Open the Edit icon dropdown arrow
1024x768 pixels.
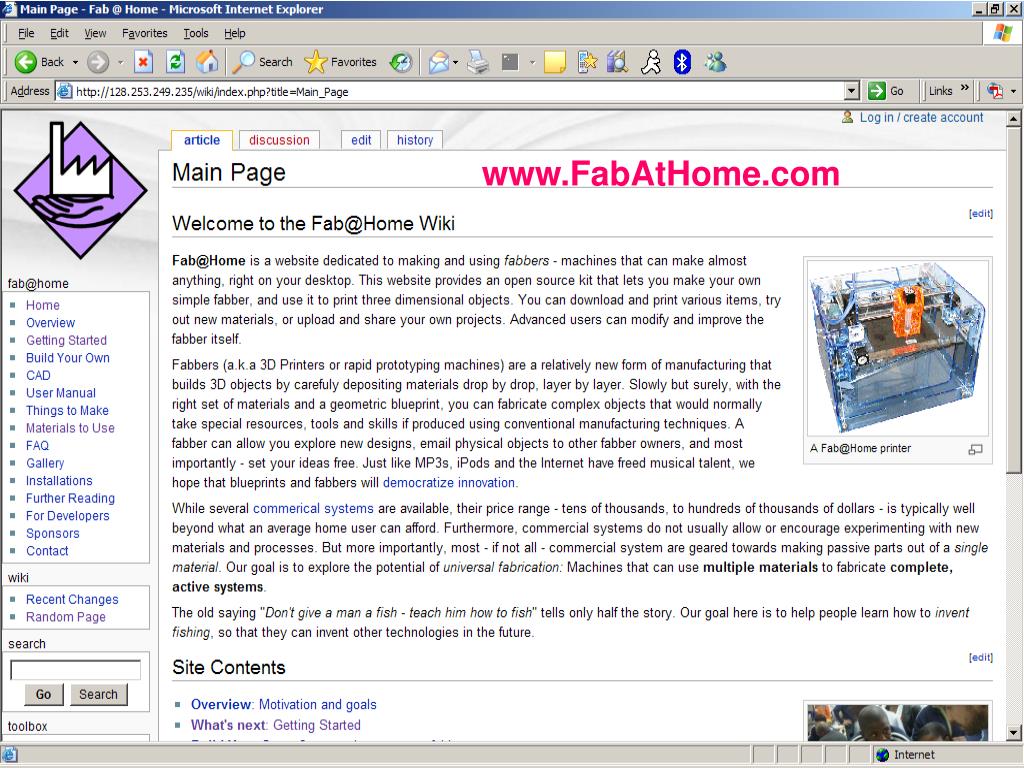532,63
